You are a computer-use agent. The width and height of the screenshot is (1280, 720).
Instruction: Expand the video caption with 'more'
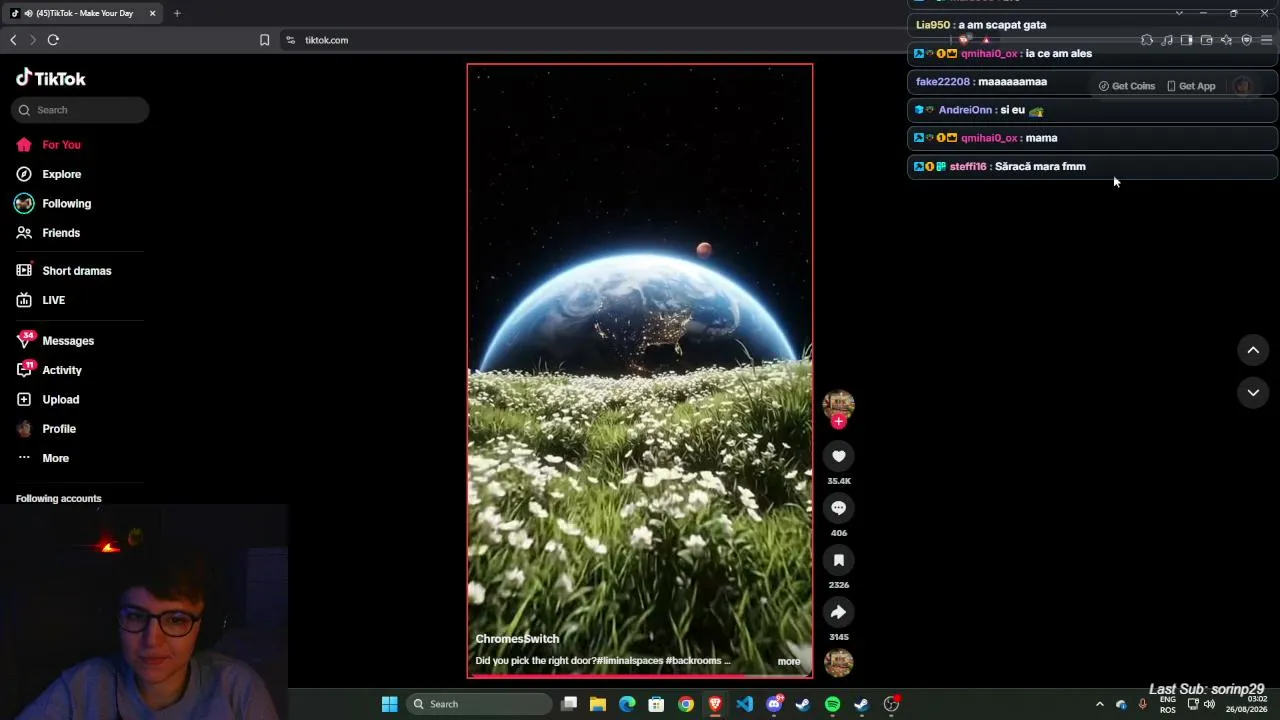click(x=789, y=661)
